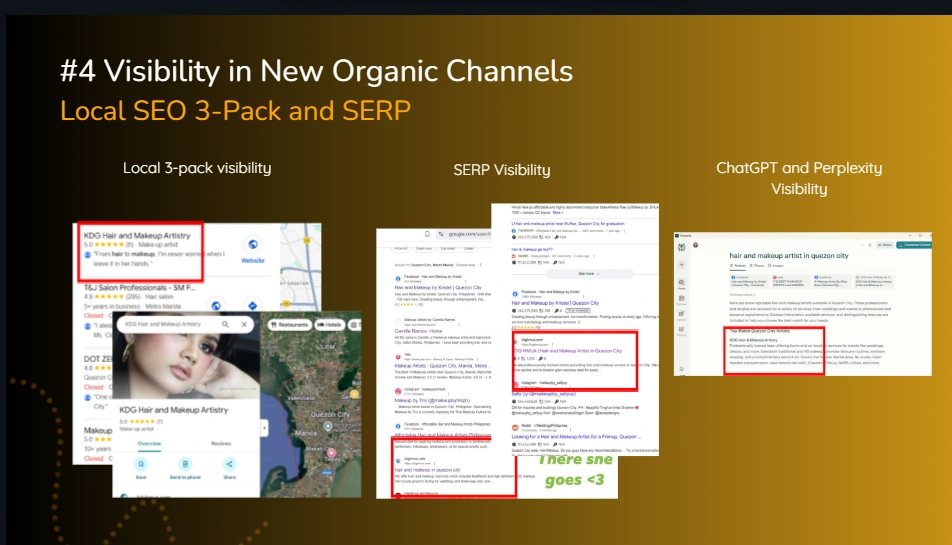Click the Hotels chip on the map
This screenshot has width=952, height=545.
(x=330, y=325)
